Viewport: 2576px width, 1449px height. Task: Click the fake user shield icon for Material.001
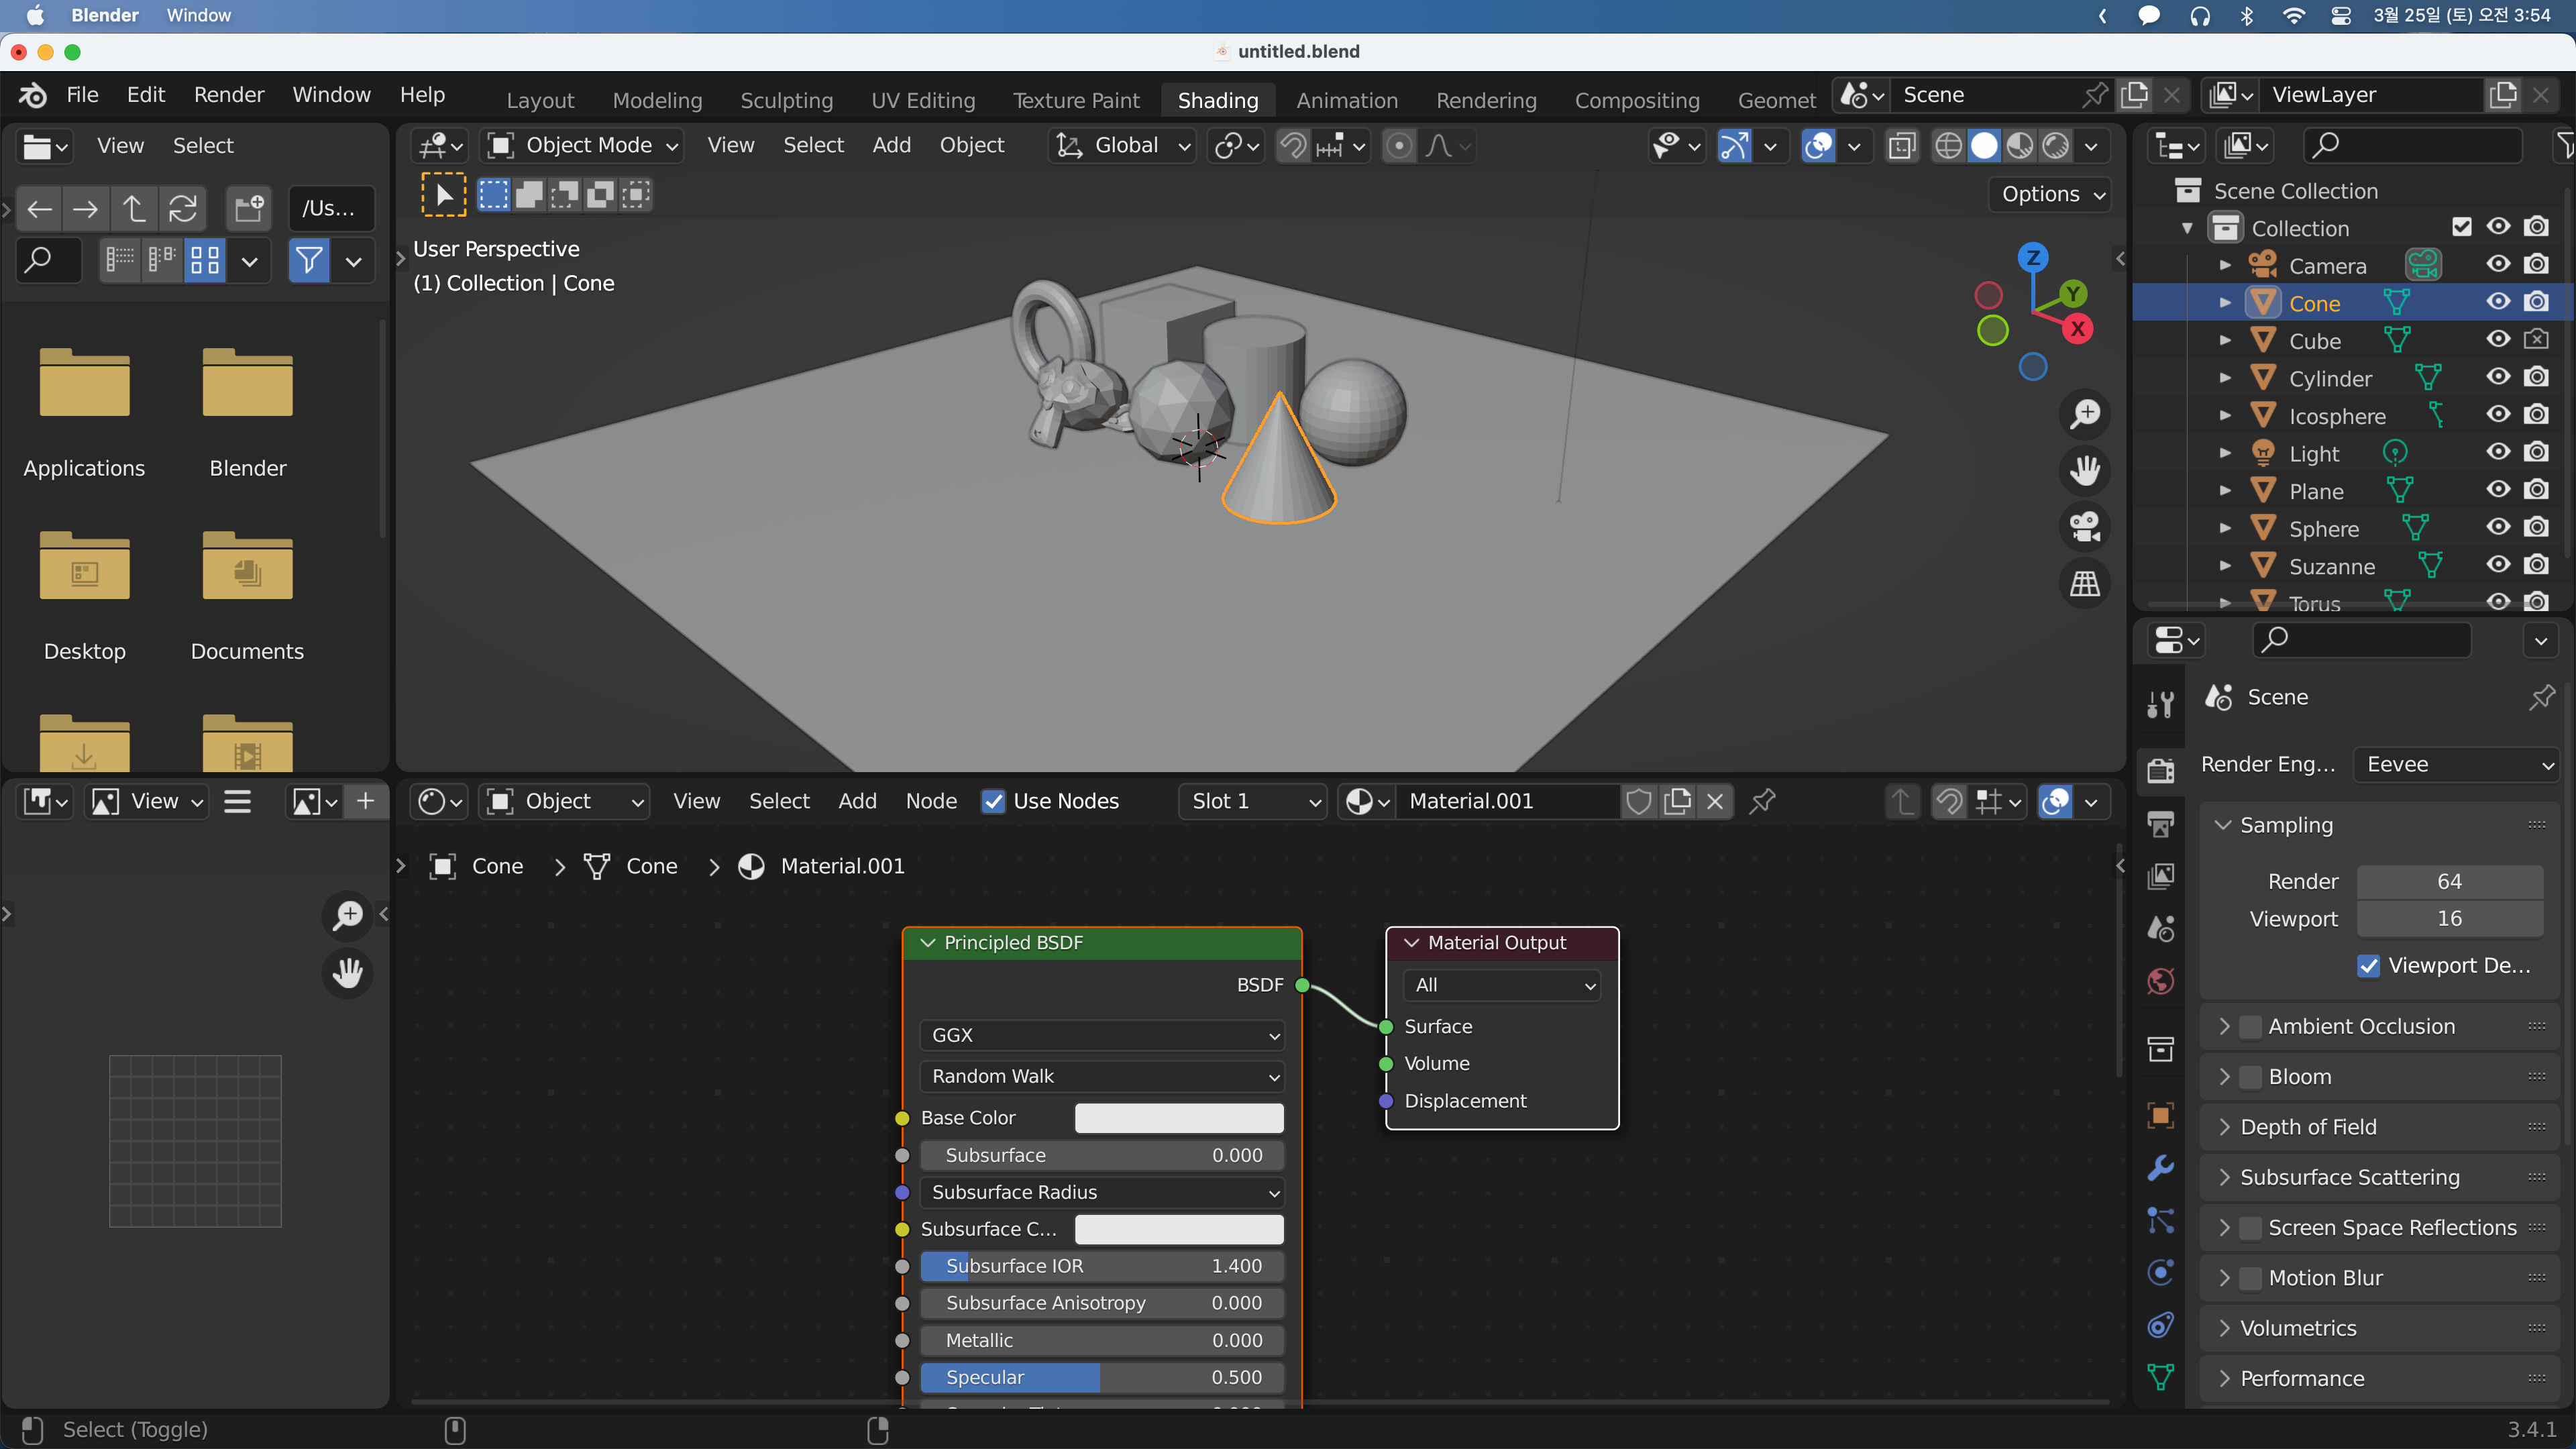pos(1639,801)
